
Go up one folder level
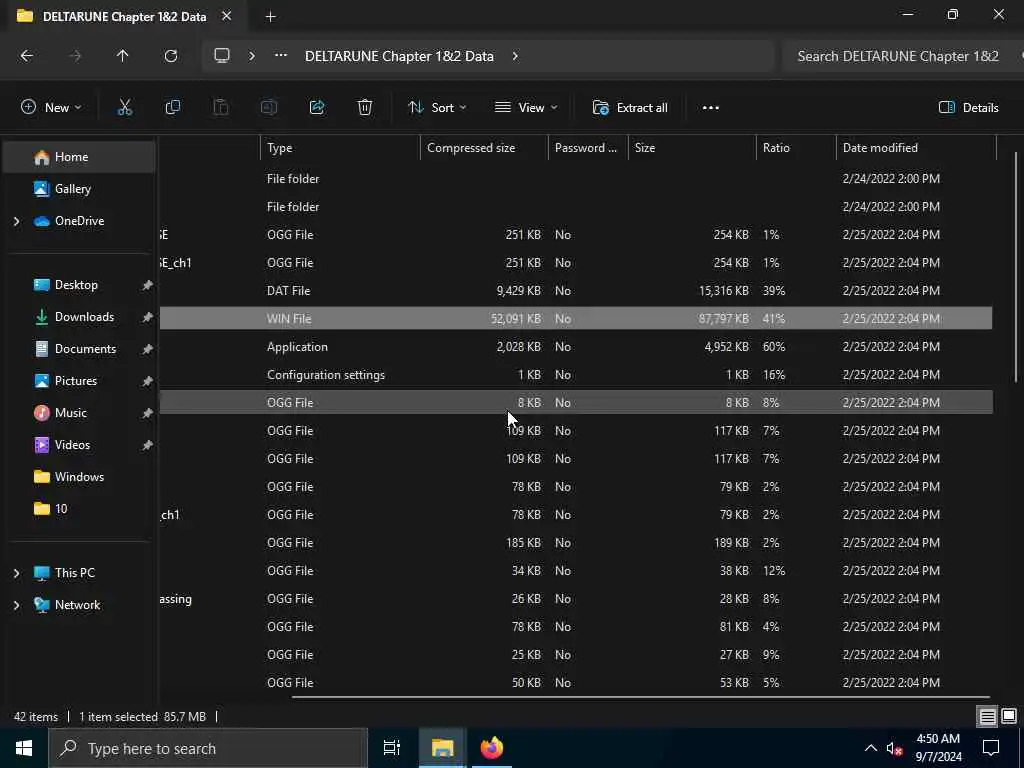(x=122, y=56)
